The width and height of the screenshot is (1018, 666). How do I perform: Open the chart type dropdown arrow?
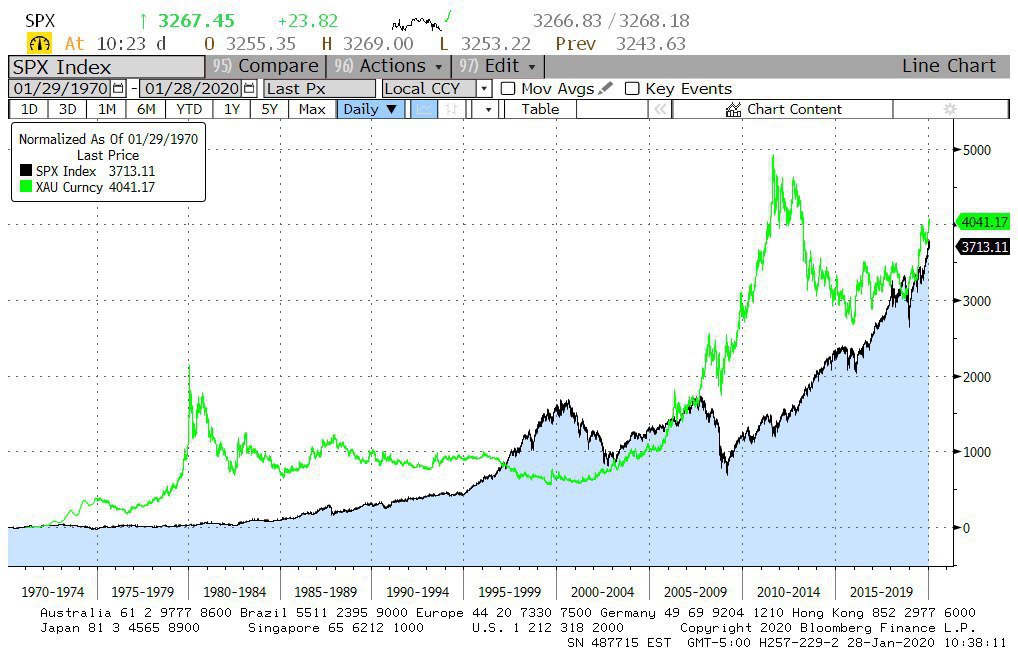(x=488, y=109)
